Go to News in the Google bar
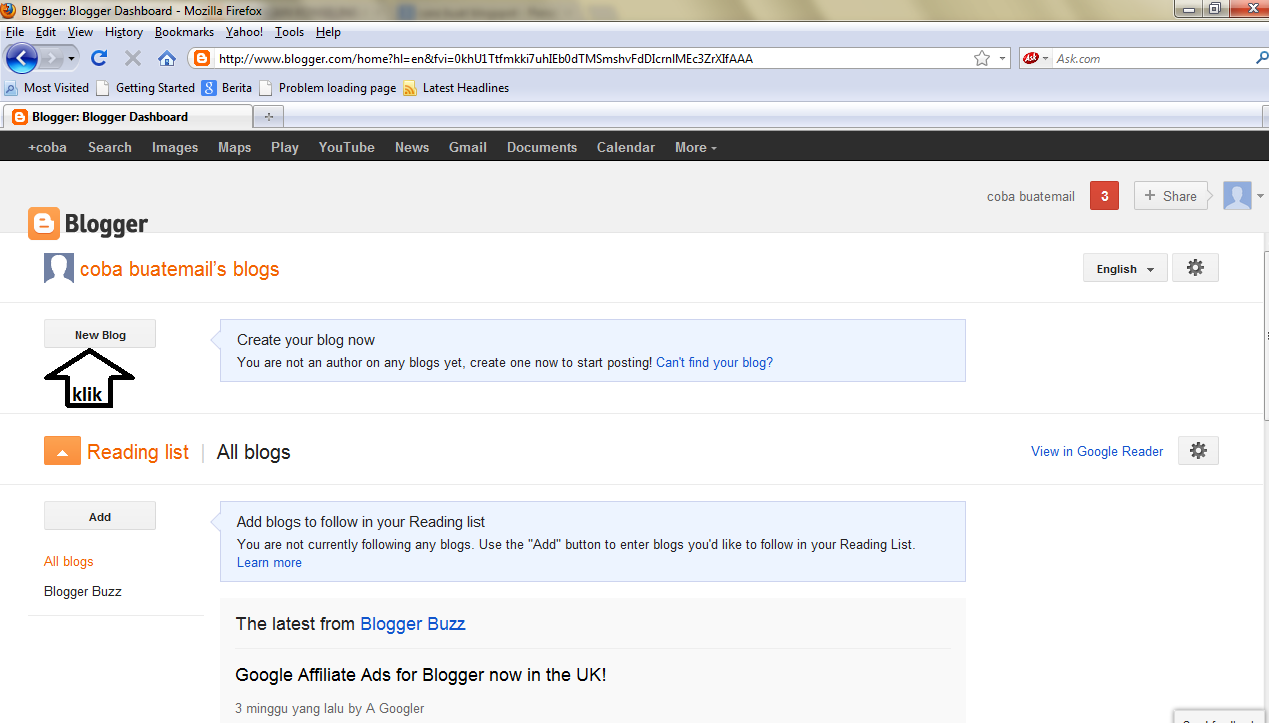The height and width of the screenshot is (723, 1269). tap(412, 147)
